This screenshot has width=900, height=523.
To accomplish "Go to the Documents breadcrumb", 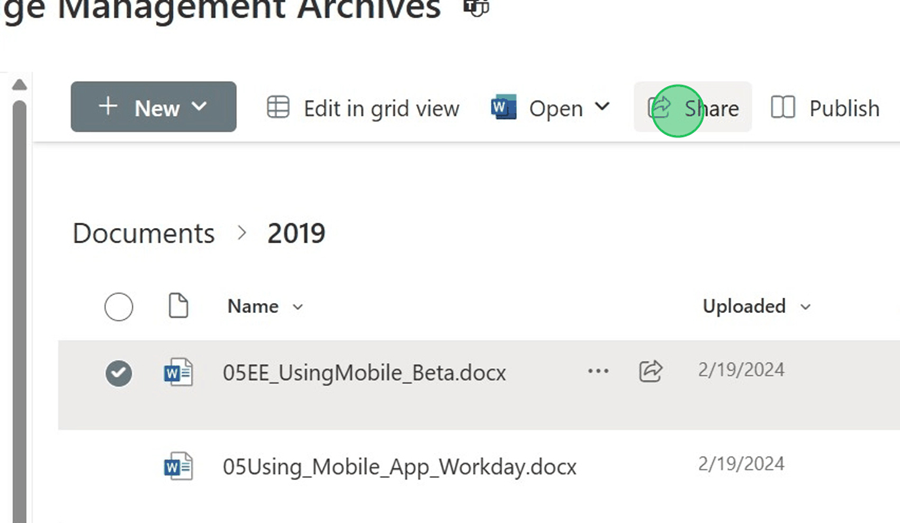I will pyautogui.click(x=143, y=234).
